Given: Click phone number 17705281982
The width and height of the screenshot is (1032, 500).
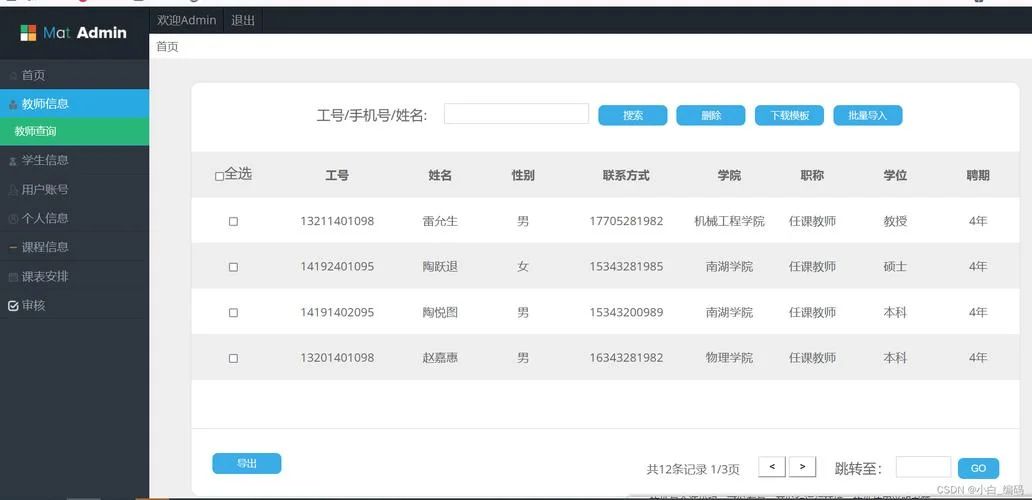Looking at the screenshot, I should point(626,222).
